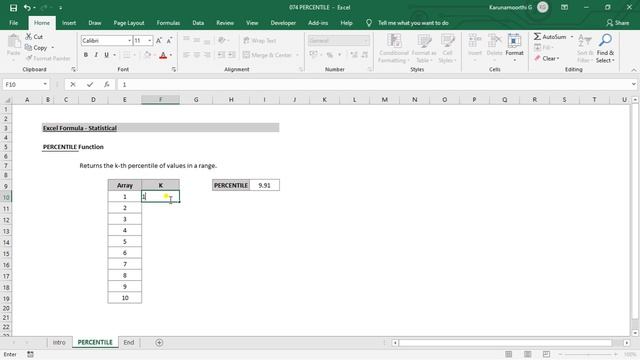The image size is (640, 360).
Task: Click account name Karunamoorthi G
Action: pos(510,7)
